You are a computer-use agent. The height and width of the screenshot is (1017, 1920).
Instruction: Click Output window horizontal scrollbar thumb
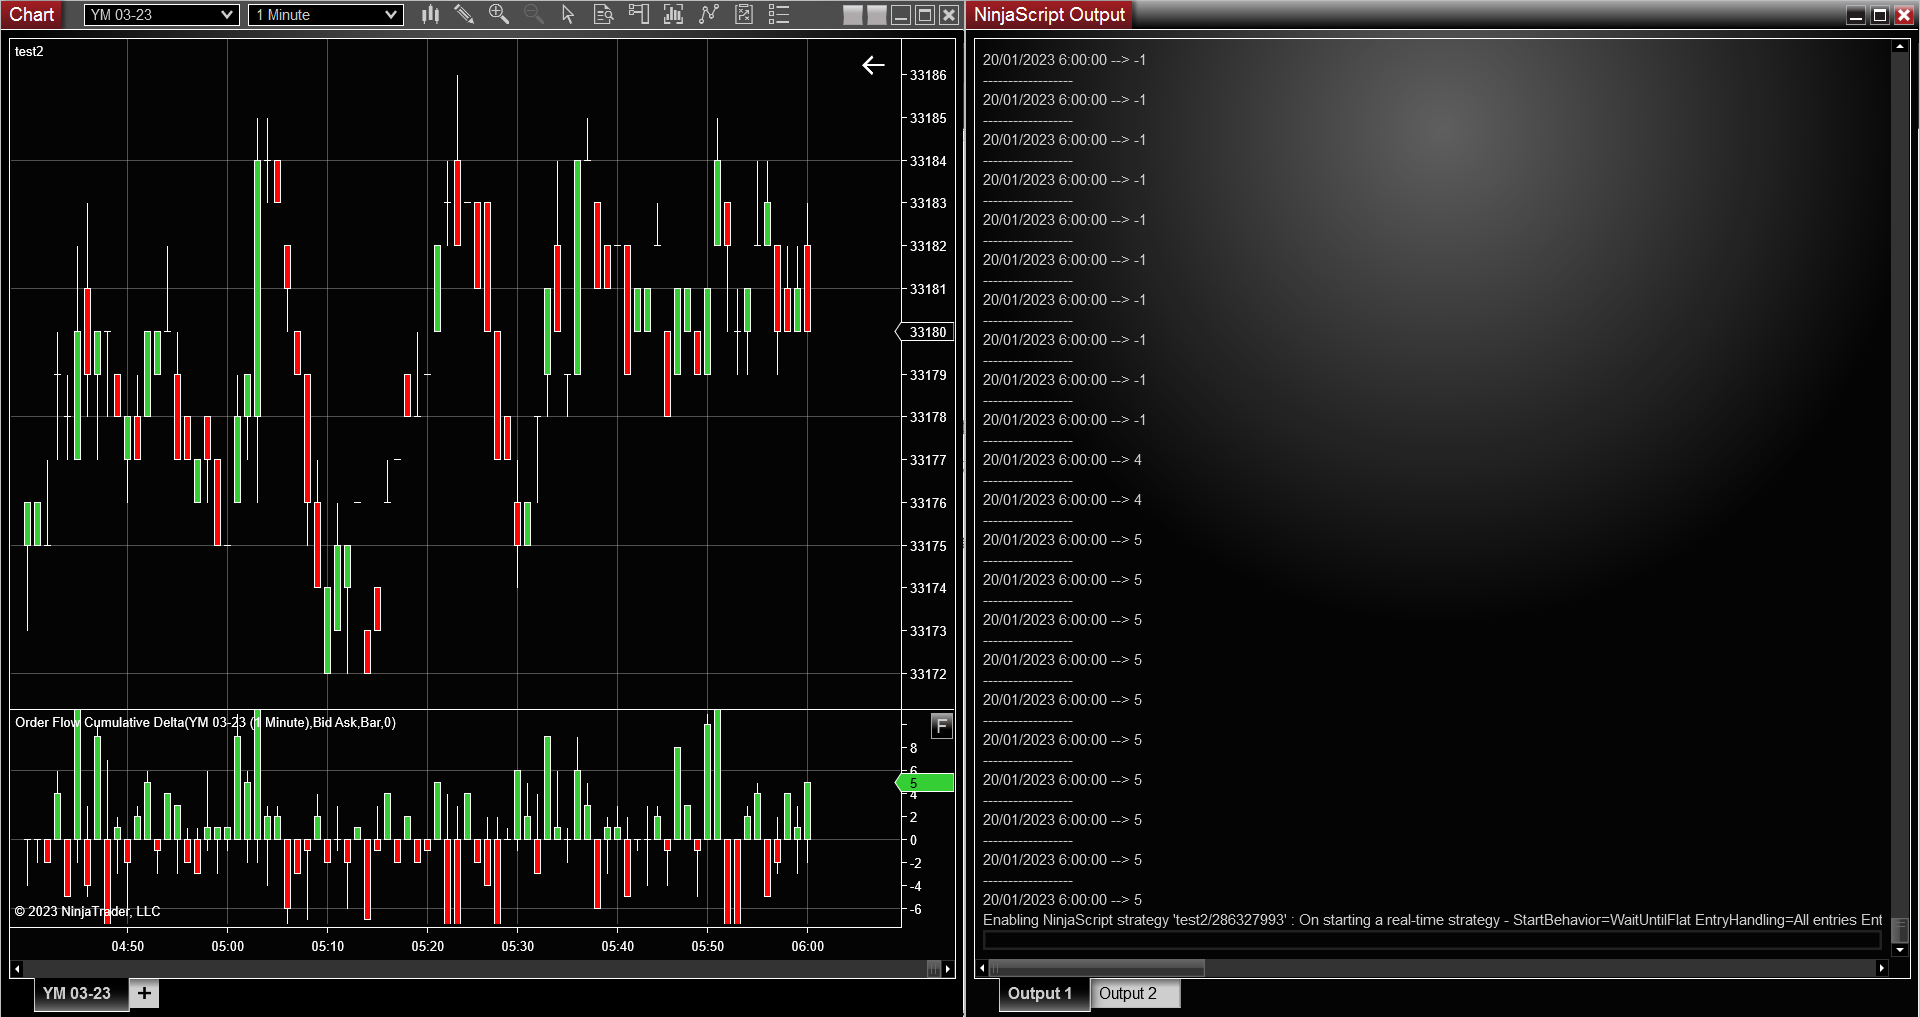(x=1097, y=968)
